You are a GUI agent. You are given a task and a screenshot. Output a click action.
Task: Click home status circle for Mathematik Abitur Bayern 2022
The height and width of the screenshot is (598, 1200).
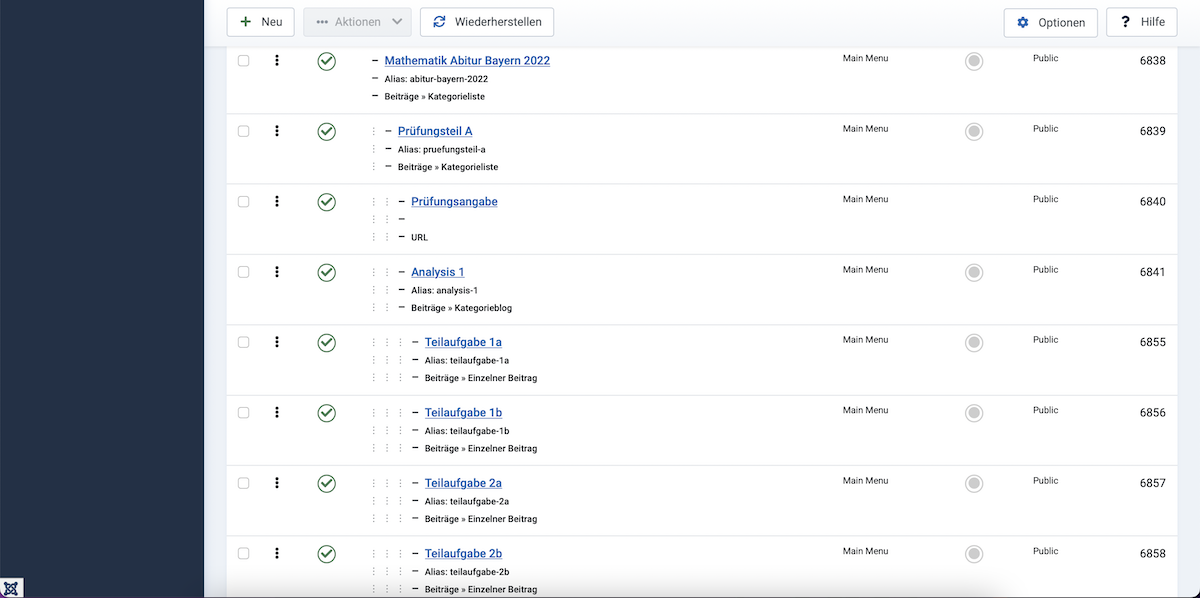(974, 61)
